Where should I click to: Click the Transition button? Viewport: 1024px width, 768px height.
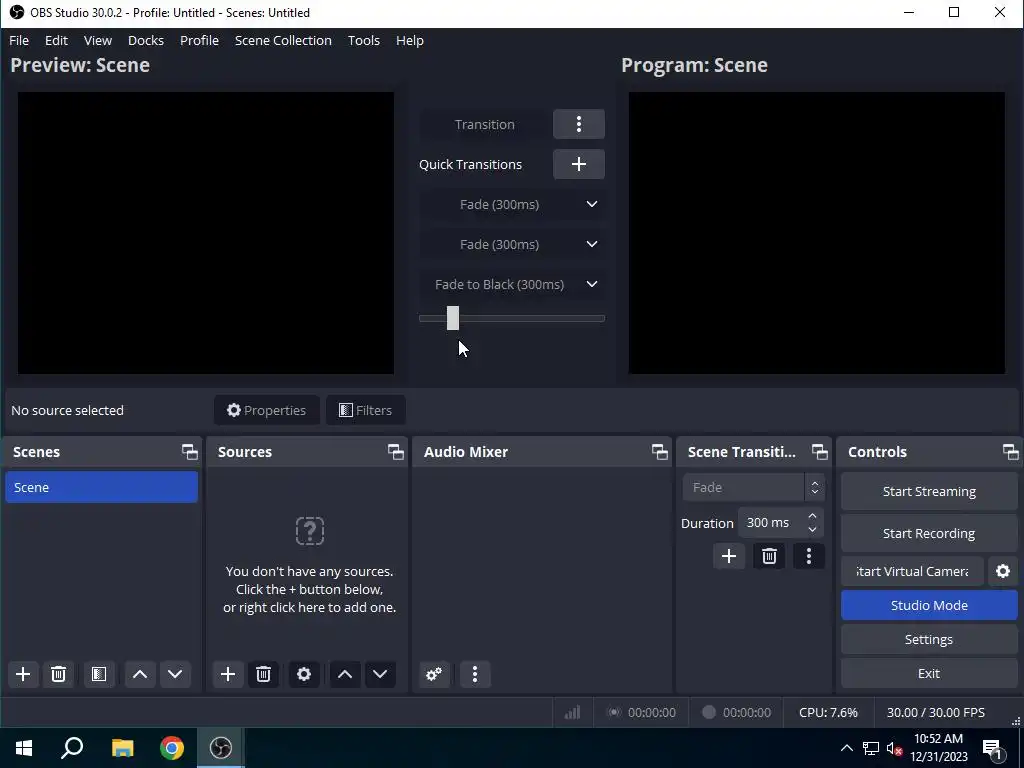(x=485, y=124)
